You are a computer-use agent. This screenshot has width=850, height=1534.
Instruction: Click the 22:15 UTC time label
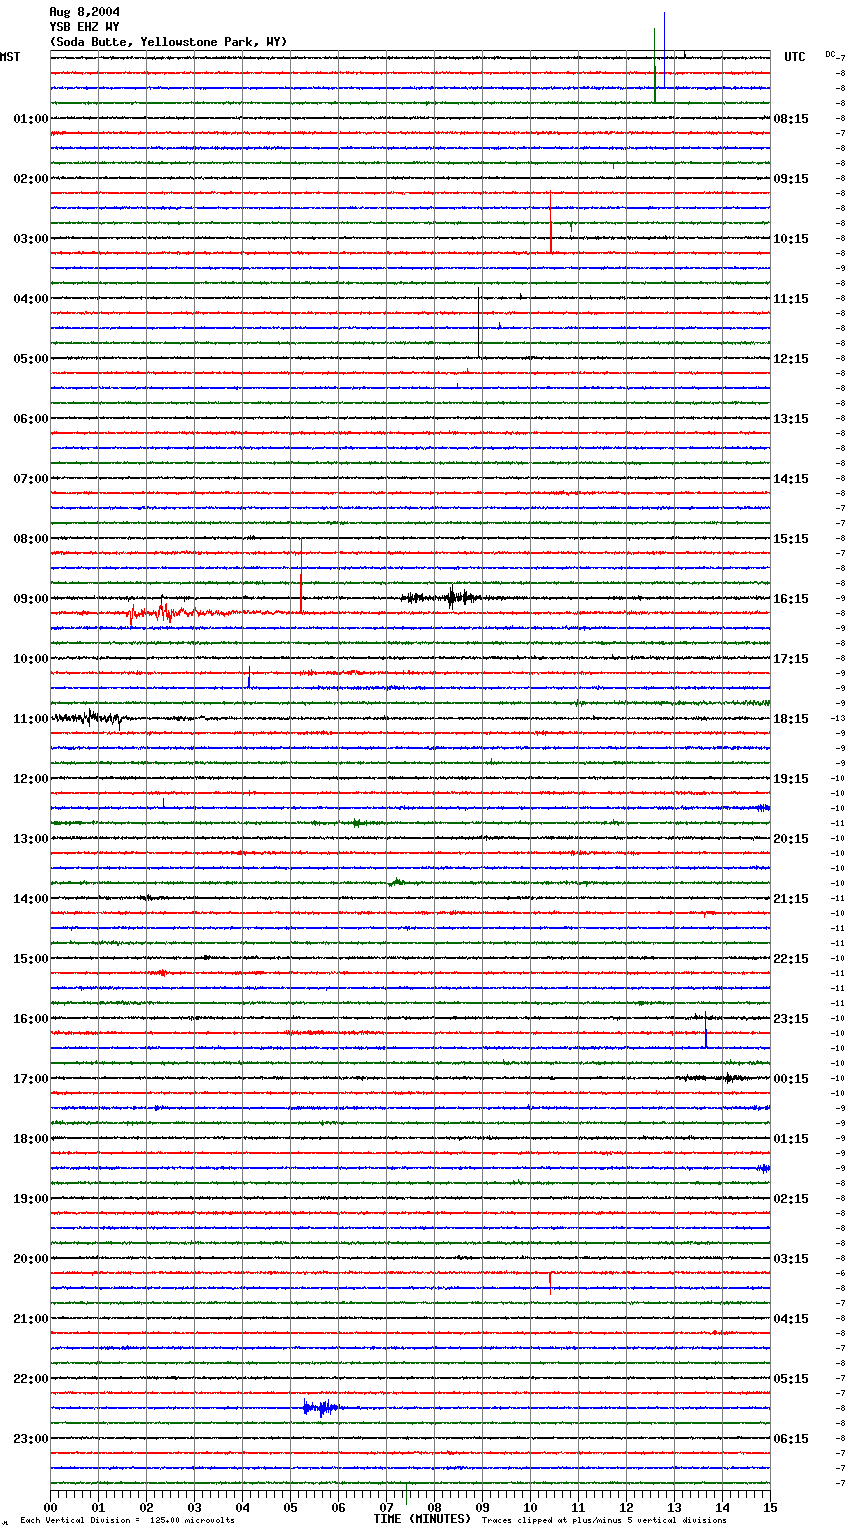coord(791,959)
